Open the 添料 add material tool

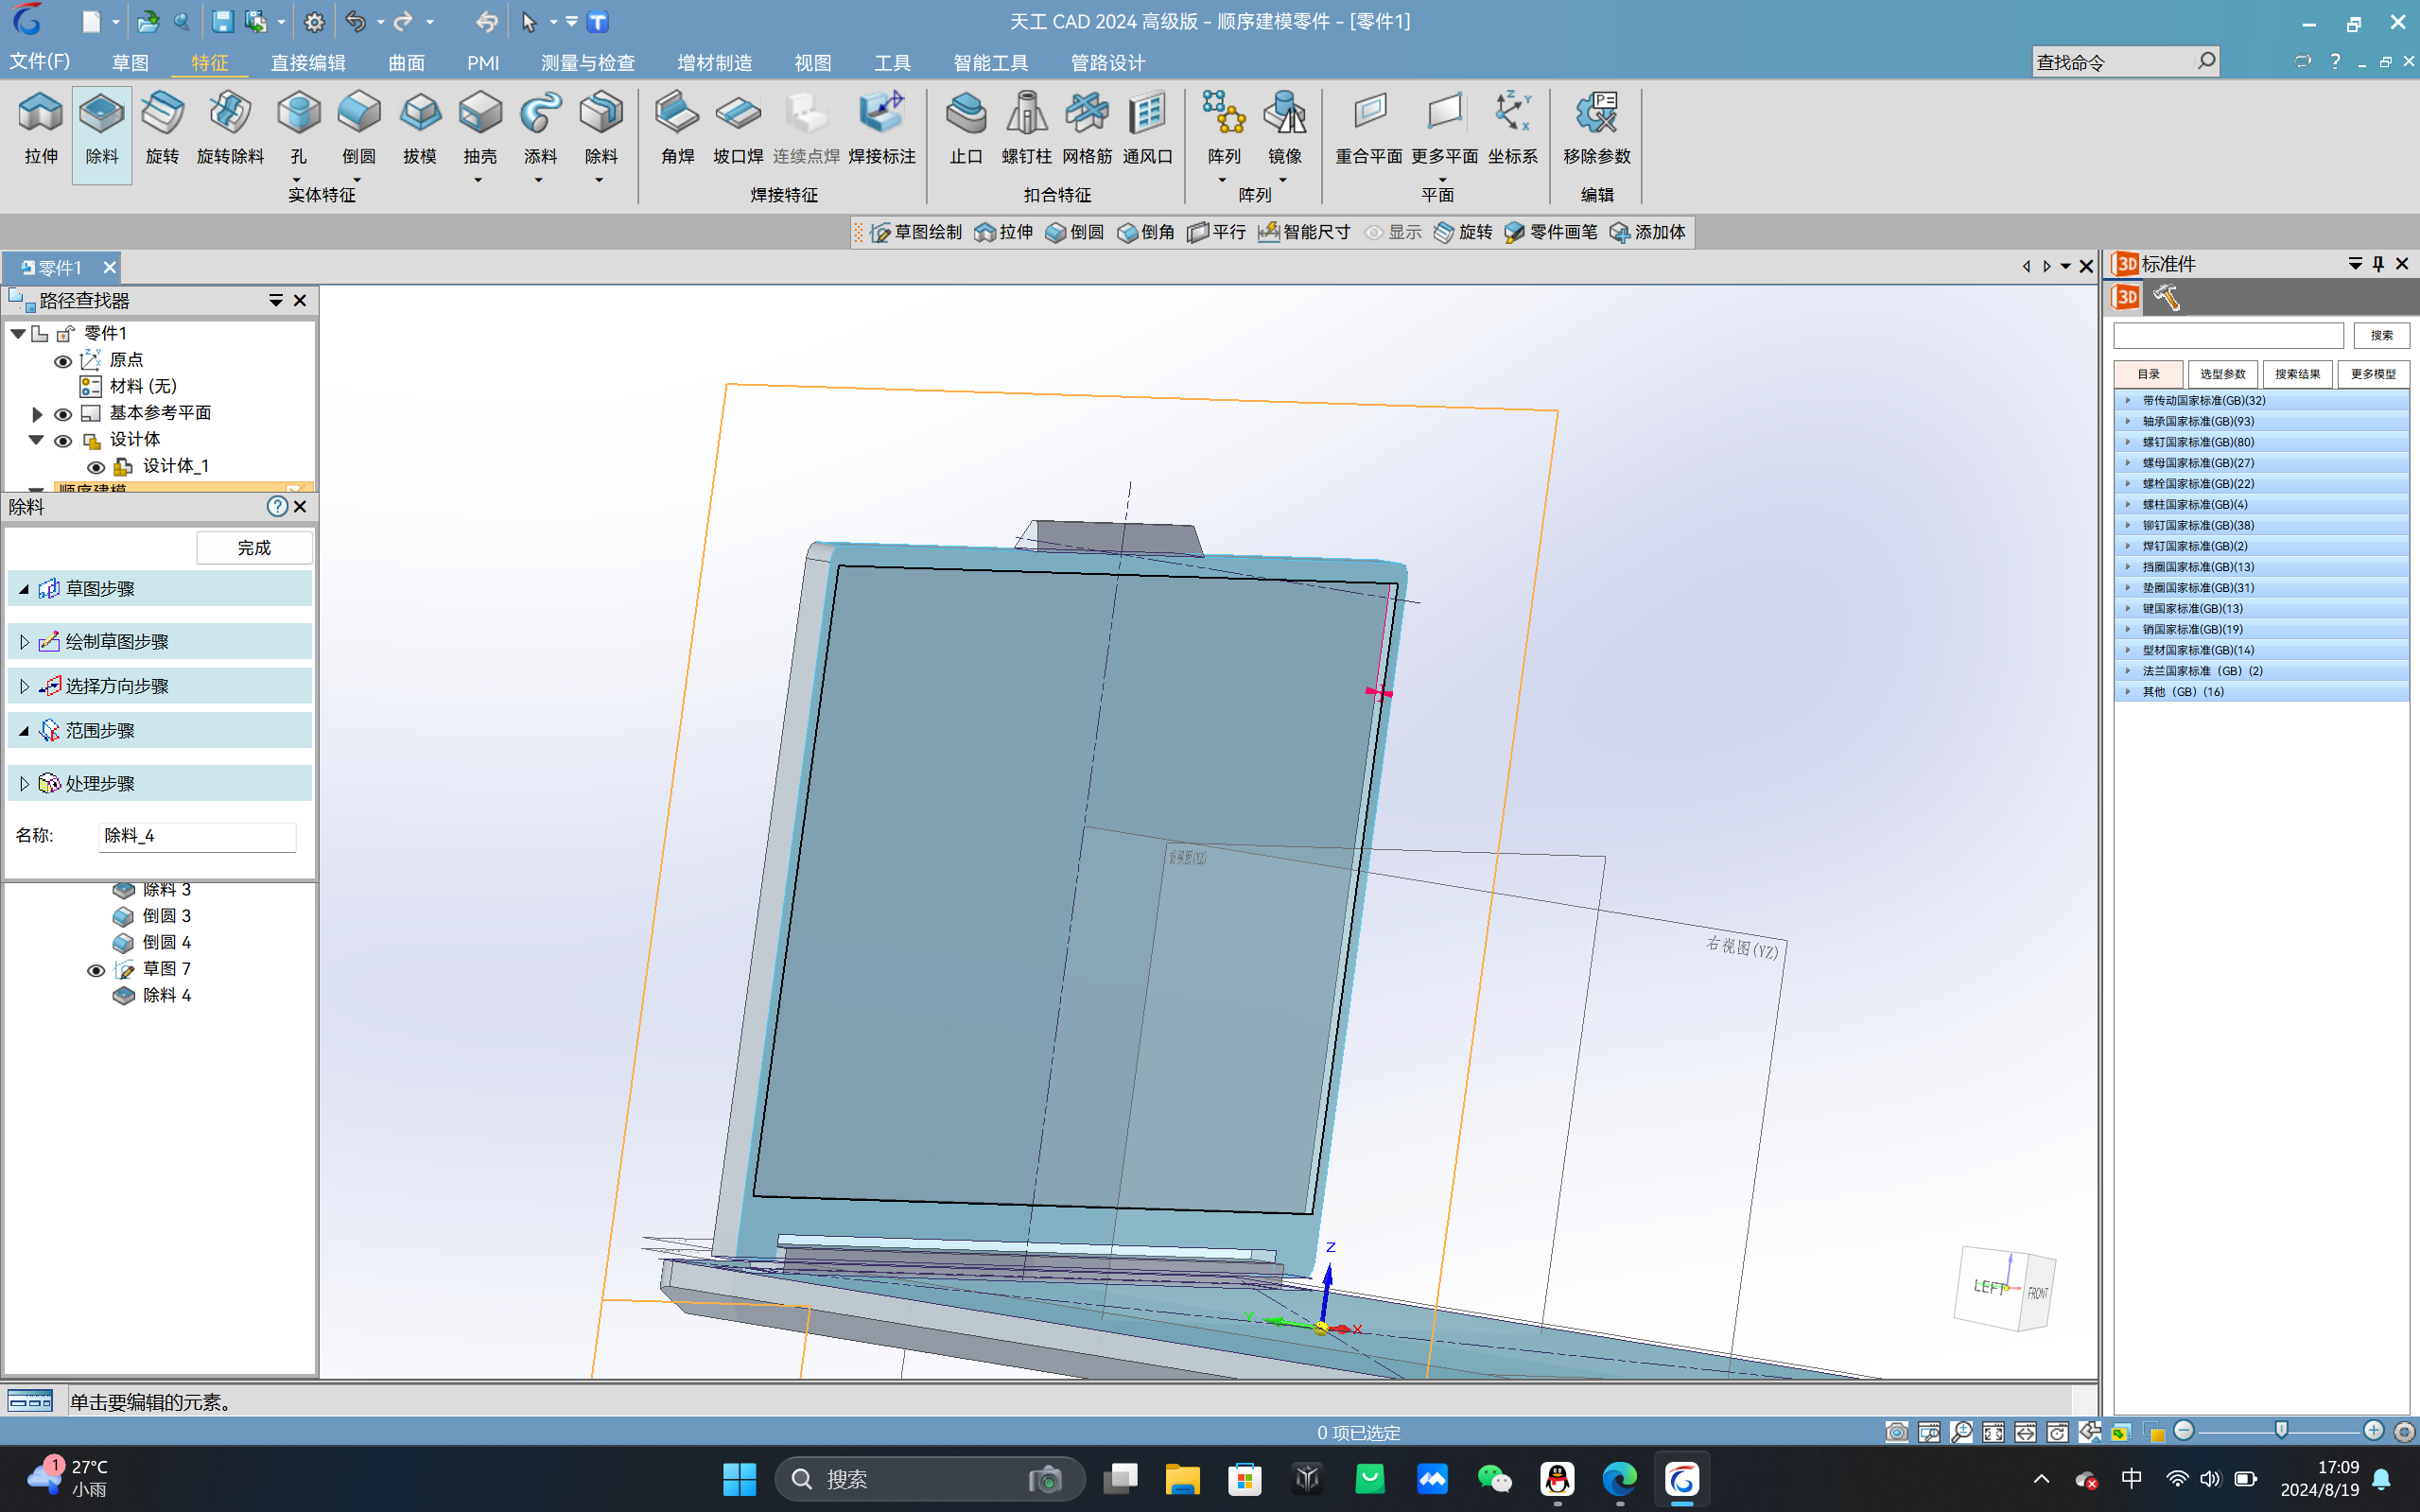tap(540, 128)
